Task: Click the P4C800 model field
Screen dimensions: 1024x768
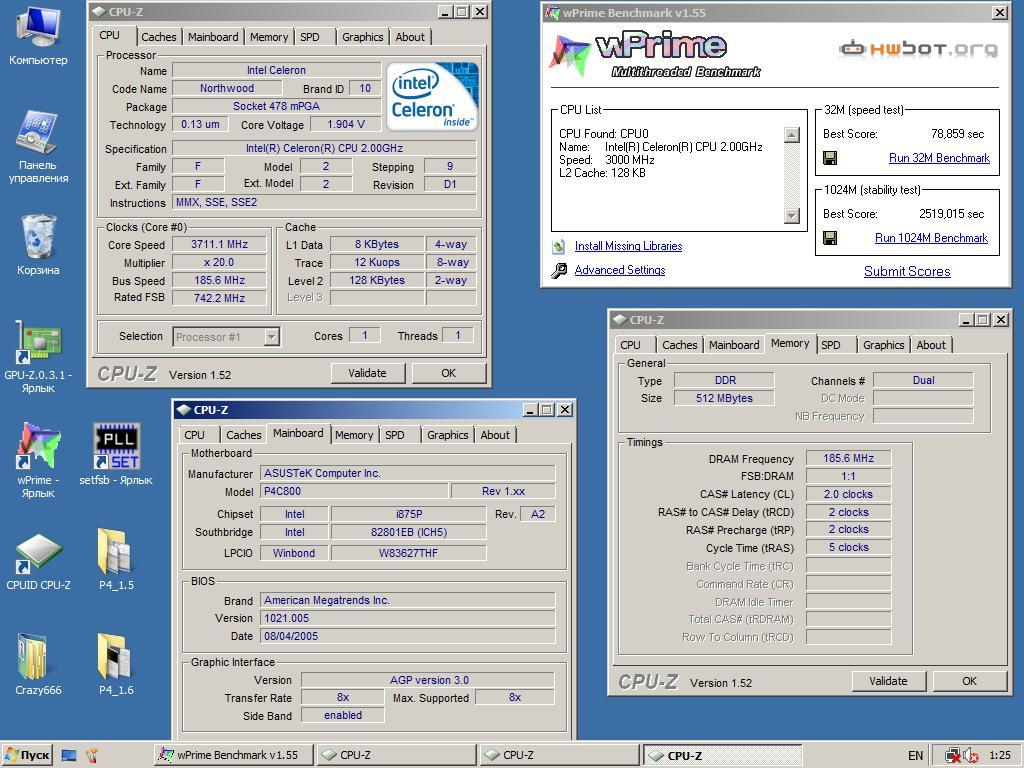Action: (355, 491)
